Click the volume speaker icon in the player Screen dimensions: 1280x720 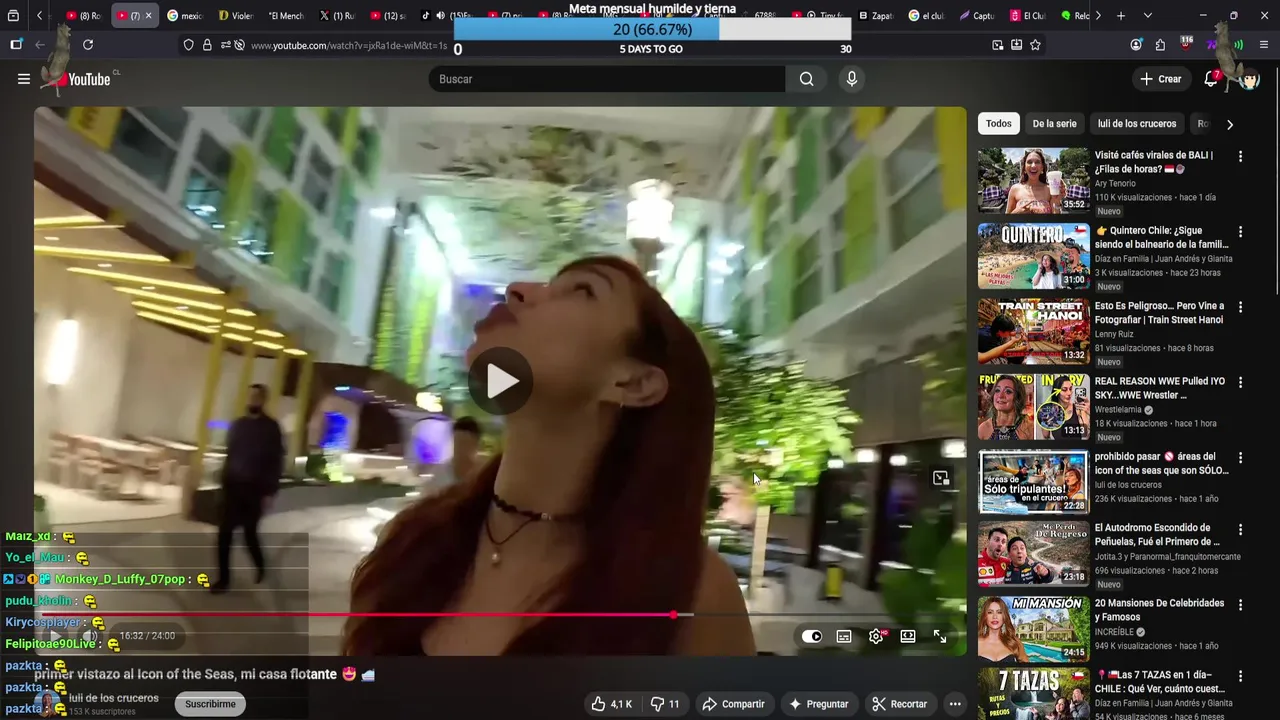90,636
